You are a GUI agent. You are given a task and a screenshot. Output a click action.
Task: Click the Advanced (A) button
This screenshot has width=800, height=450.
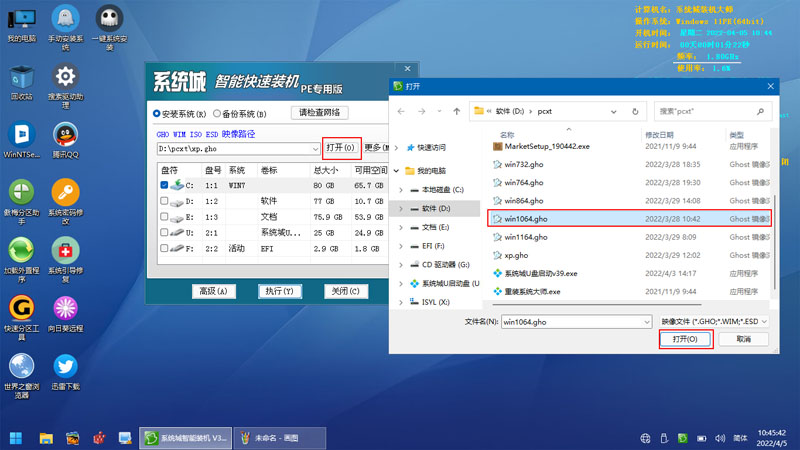(214, 291)
